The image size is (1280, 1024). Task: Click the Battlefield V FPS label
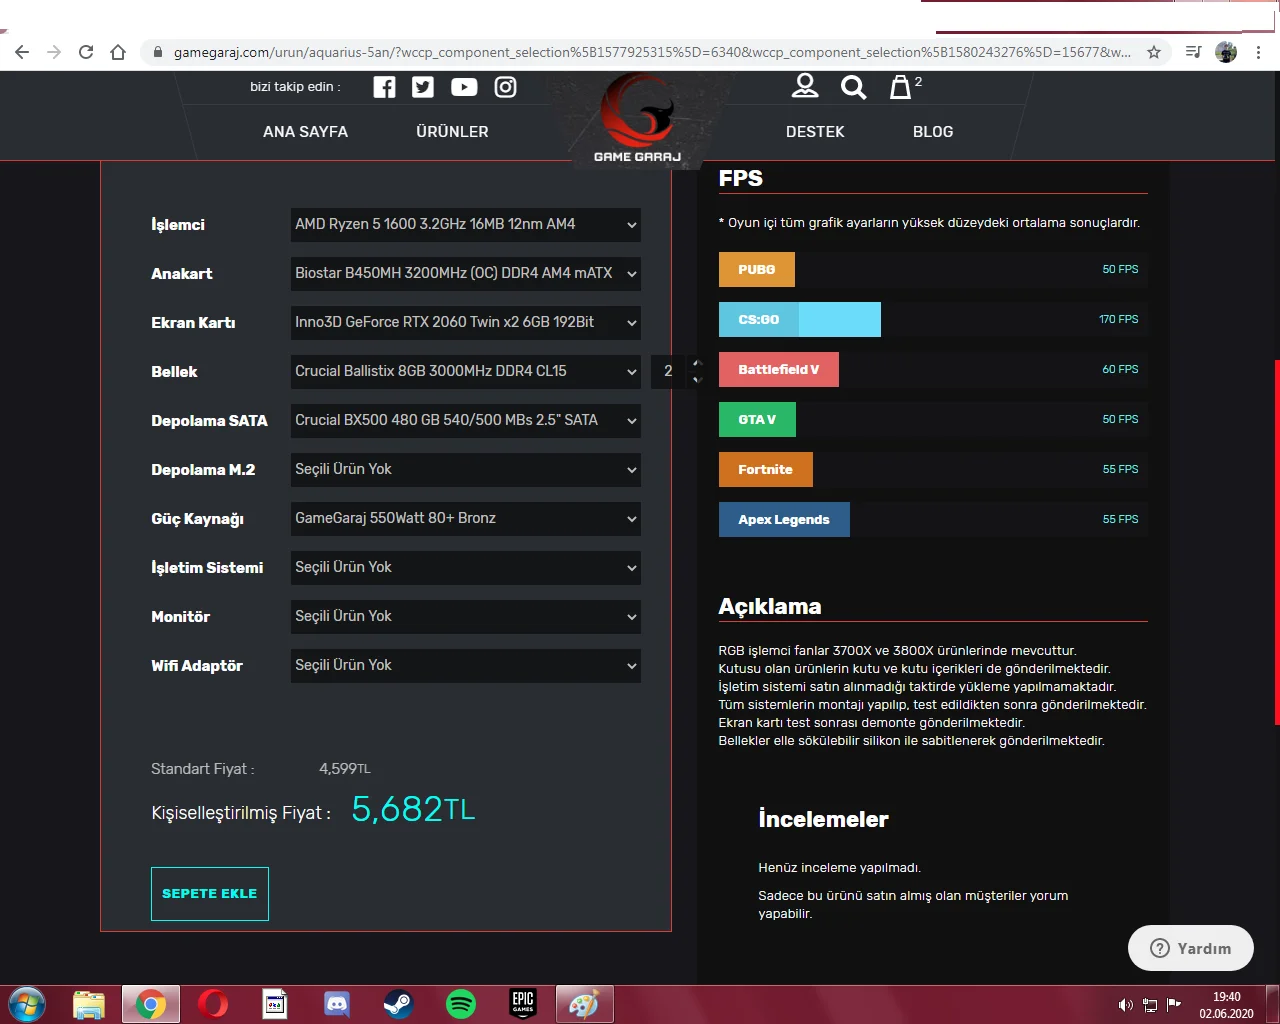click(779, 370)
